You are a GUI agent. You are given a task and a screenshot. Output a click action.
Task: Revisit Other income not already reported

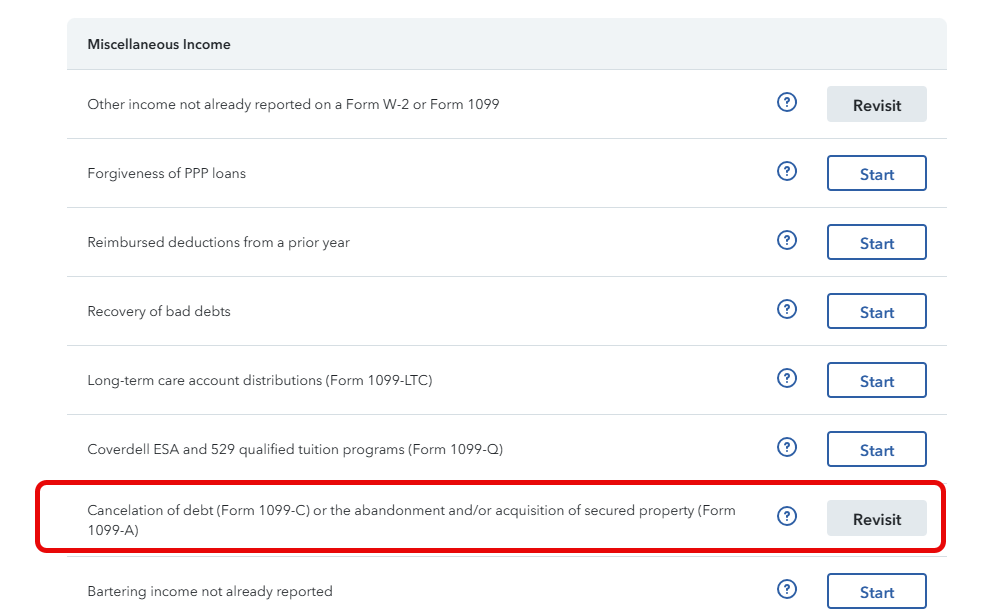pos(877,104)
